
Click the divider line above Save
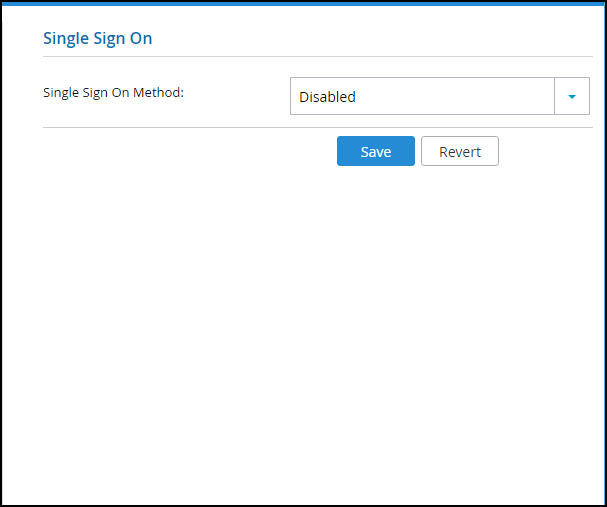click(x=318, y=127)
